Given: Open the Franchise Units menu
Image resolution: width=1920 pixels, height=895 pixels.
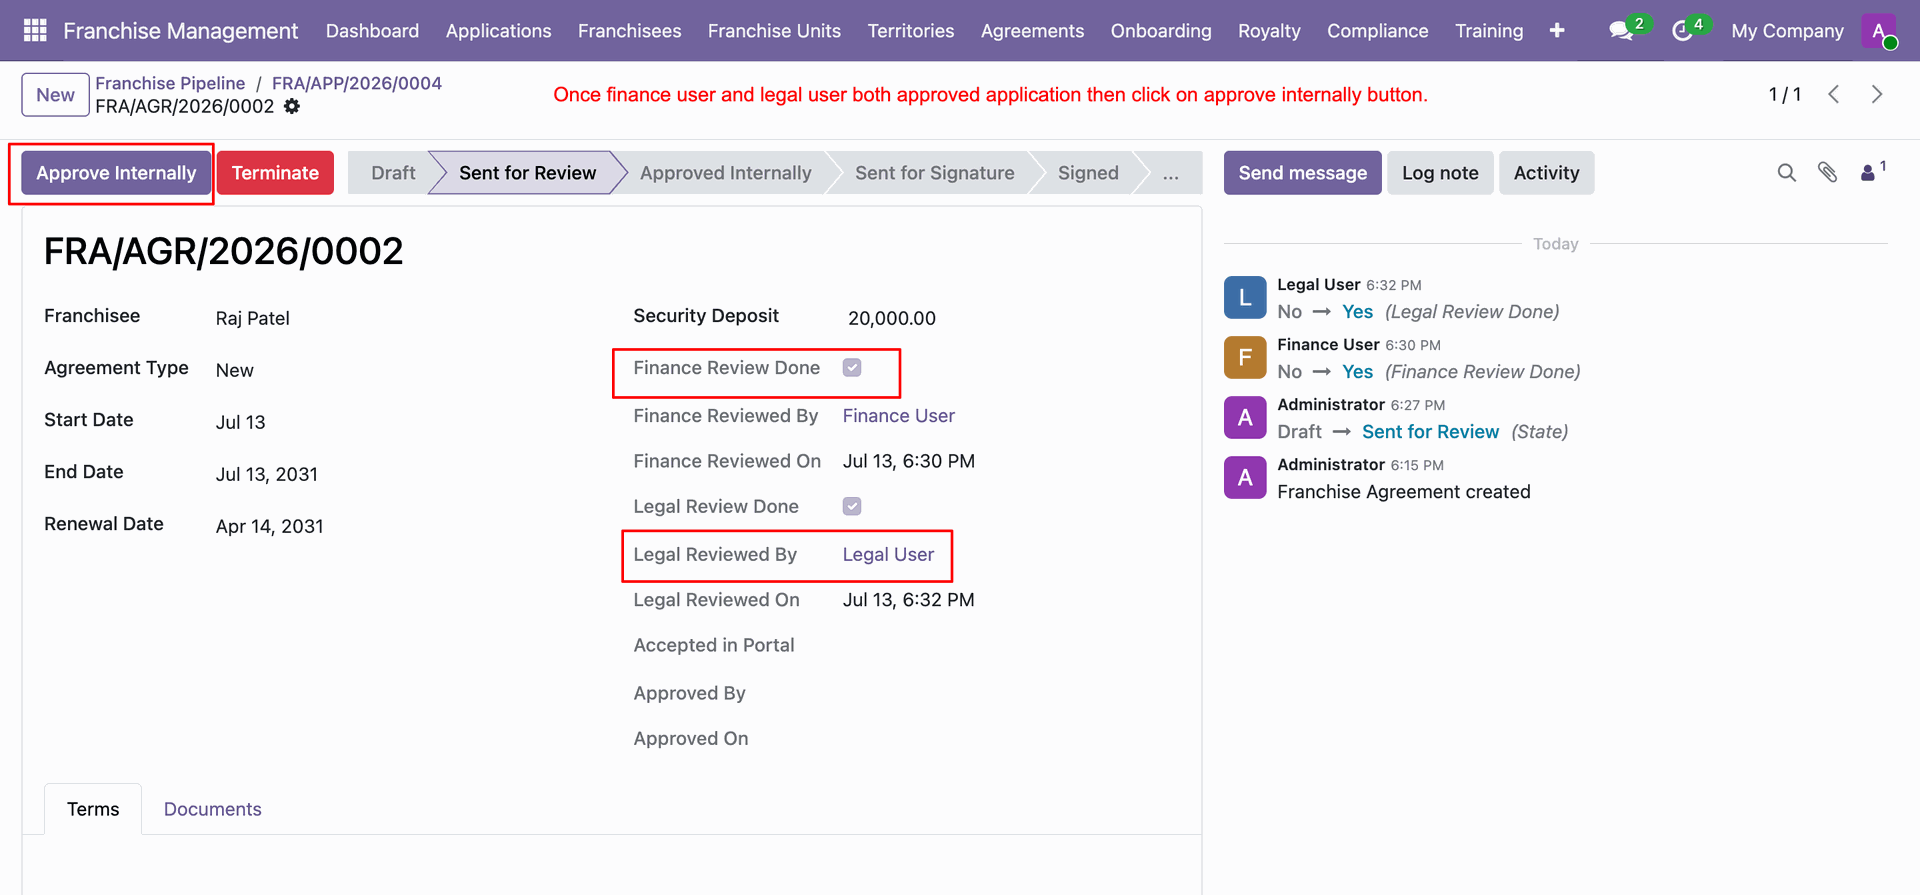Looking at the screenshot, I should (774, 31).
